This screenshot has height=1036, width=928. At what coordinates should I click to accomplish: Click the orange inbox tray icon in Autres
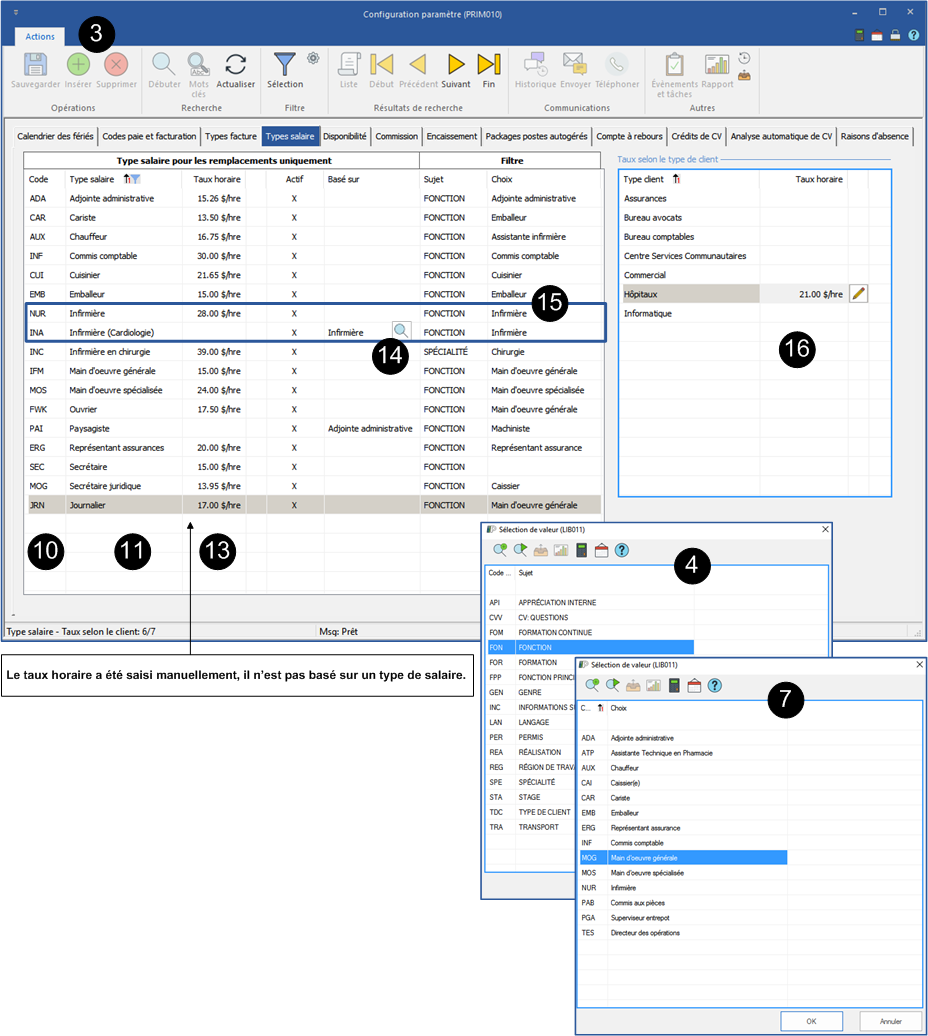744,75
